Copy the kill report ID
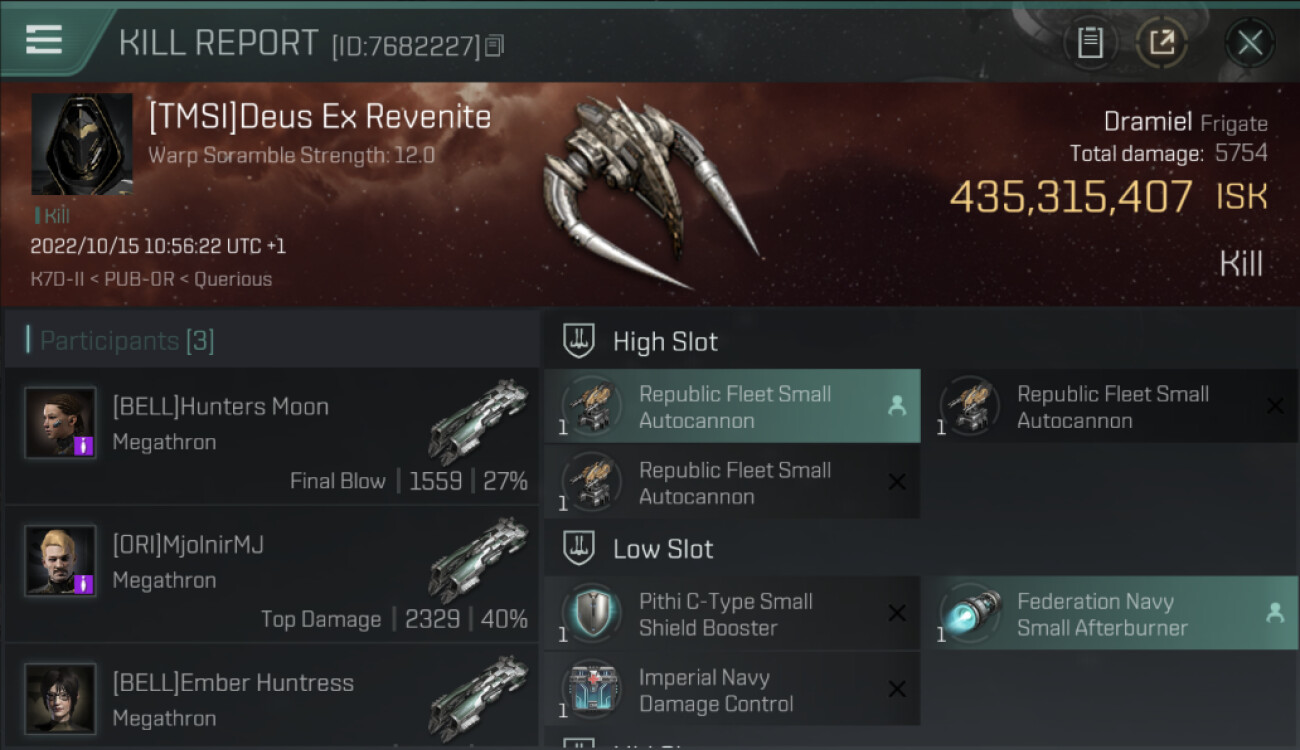Image resolution: width=1300 pixels, height=750 pixels. [x=495, y=45]
